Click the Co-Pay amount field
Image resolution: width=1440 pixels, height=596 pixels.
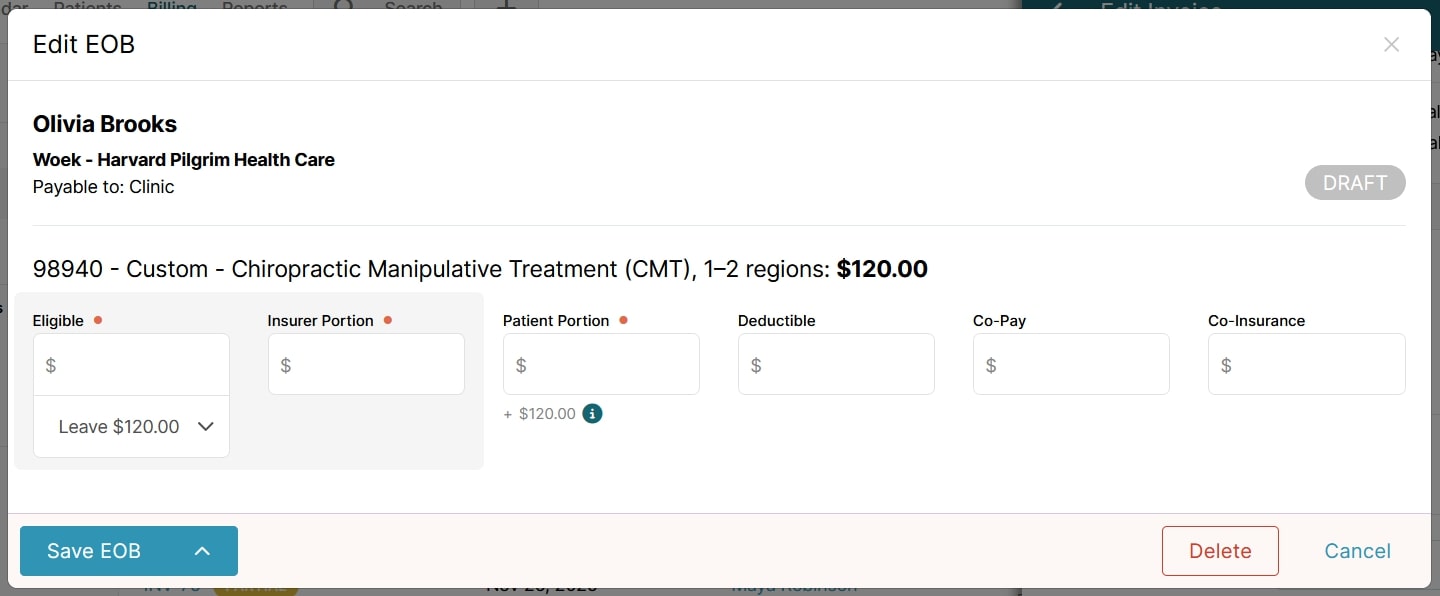[x=1071, y=364]
